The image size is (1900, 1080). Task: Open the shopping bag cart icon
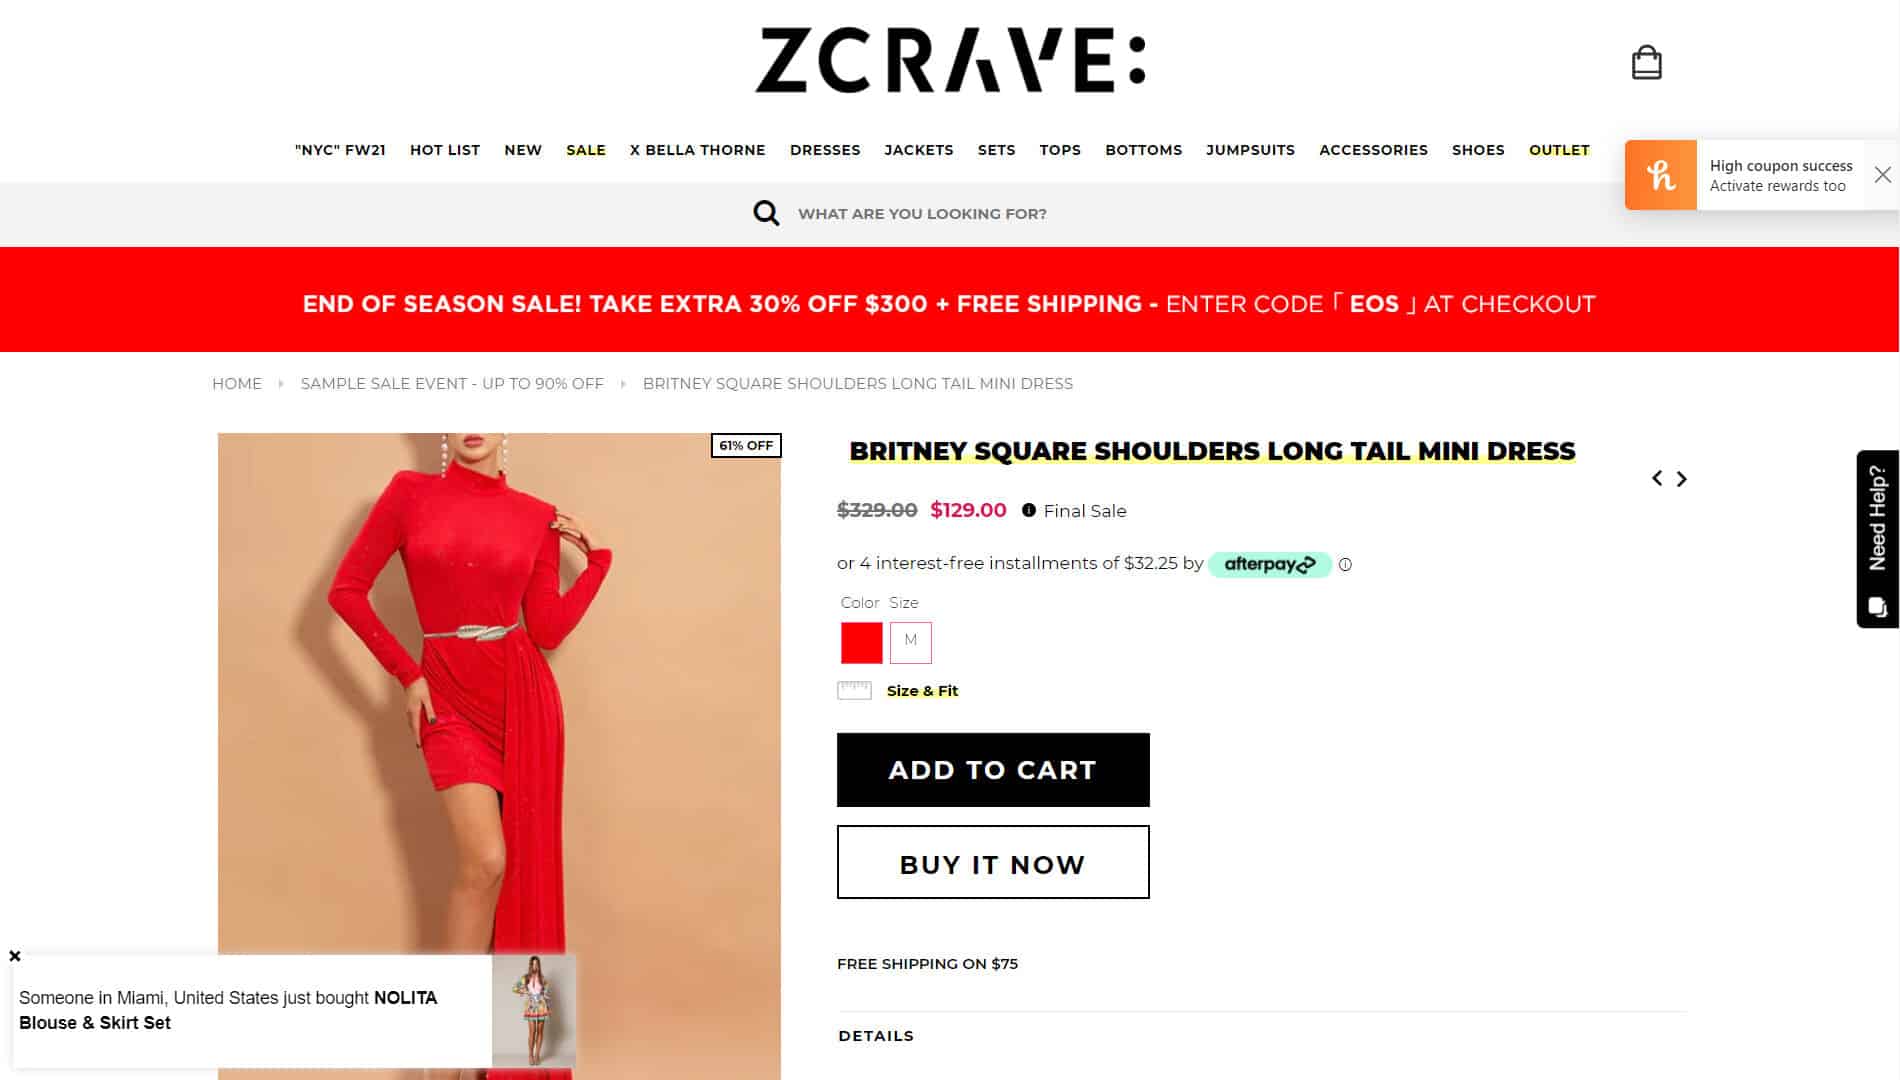click(x=1646, y=62)
